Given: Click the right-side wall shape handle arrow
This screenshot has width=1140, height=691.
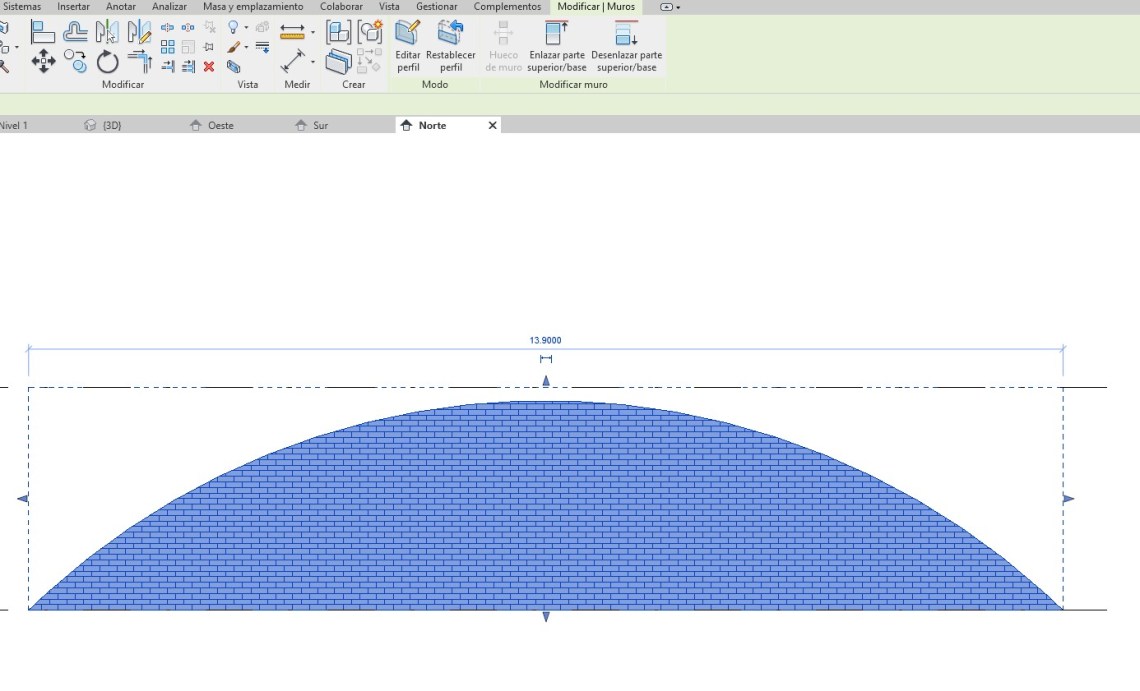Looking at the screenshot, I should click(x=1068, y=499).
